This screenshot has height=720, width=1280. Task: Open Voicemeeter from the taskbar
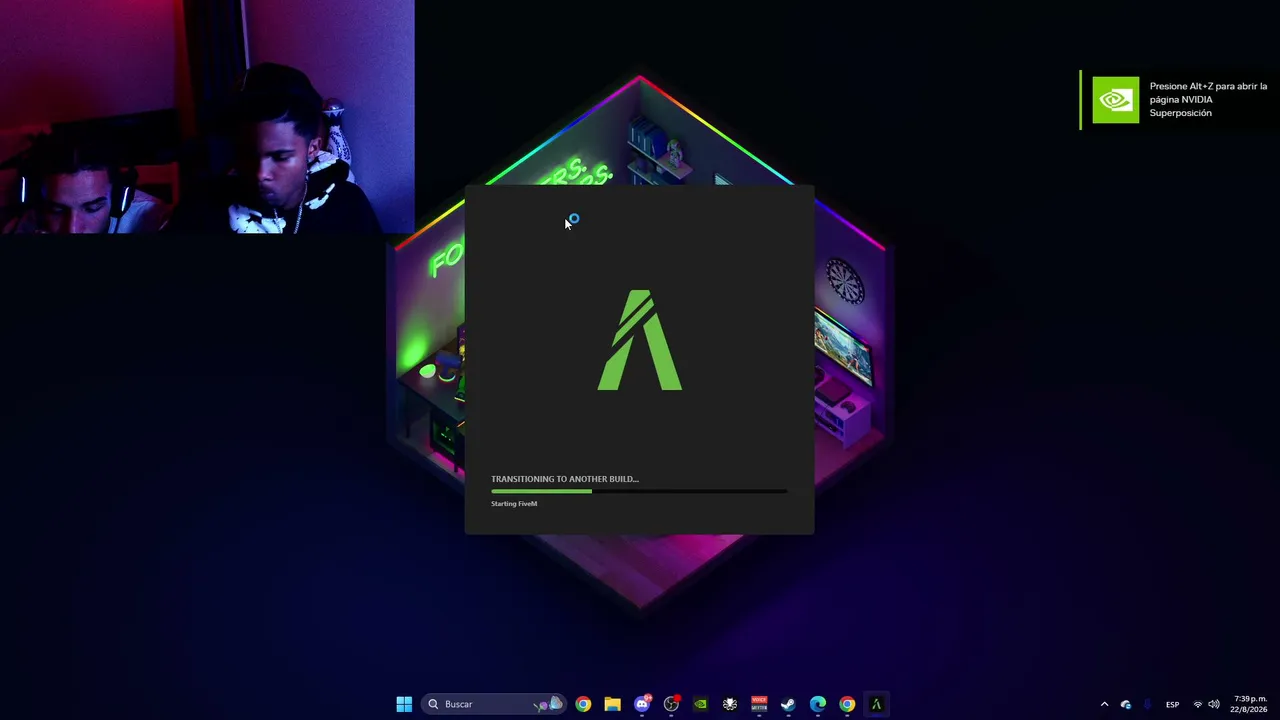[x=759, y=704]
